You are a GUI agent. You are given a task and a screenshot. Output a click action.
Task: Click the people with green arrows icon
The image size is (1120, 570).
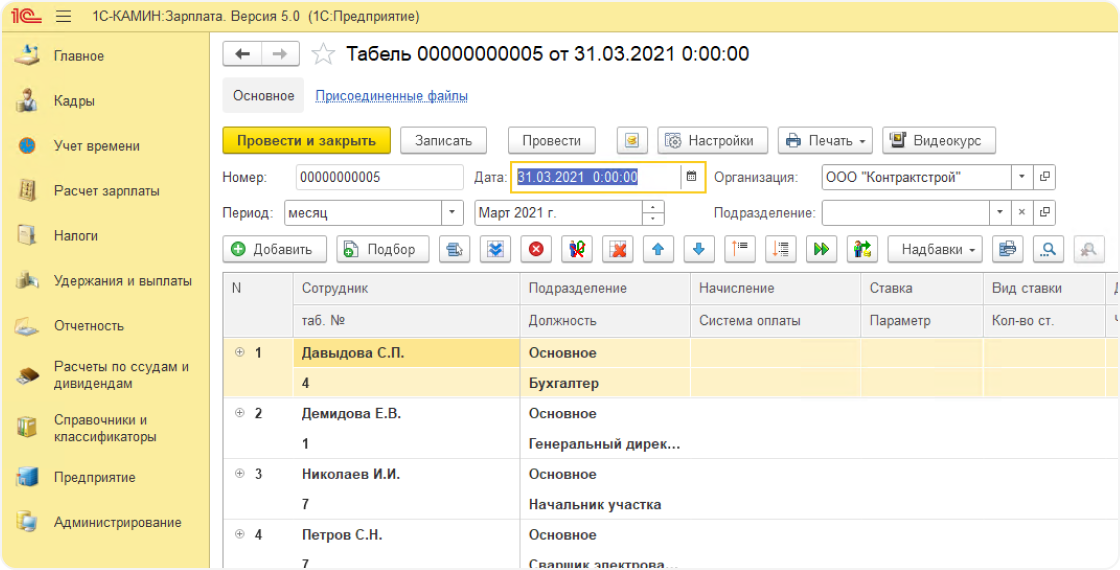862,249
